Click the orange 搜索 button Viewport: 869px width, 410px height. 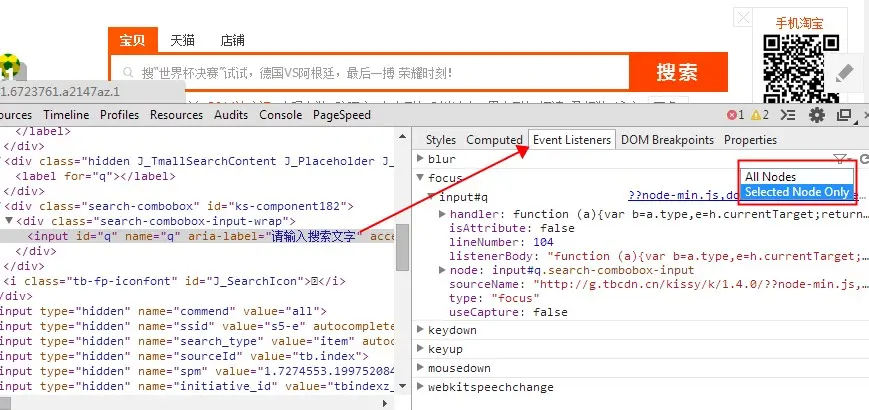pyautogui.click(x=677, y=72)
